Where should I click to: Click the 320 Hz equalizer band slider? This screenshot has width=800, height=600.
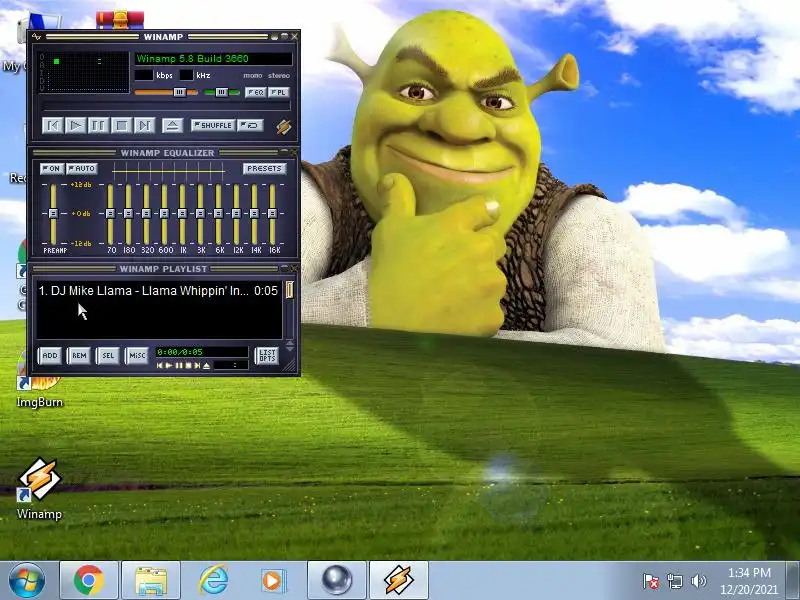coord(146,214)
